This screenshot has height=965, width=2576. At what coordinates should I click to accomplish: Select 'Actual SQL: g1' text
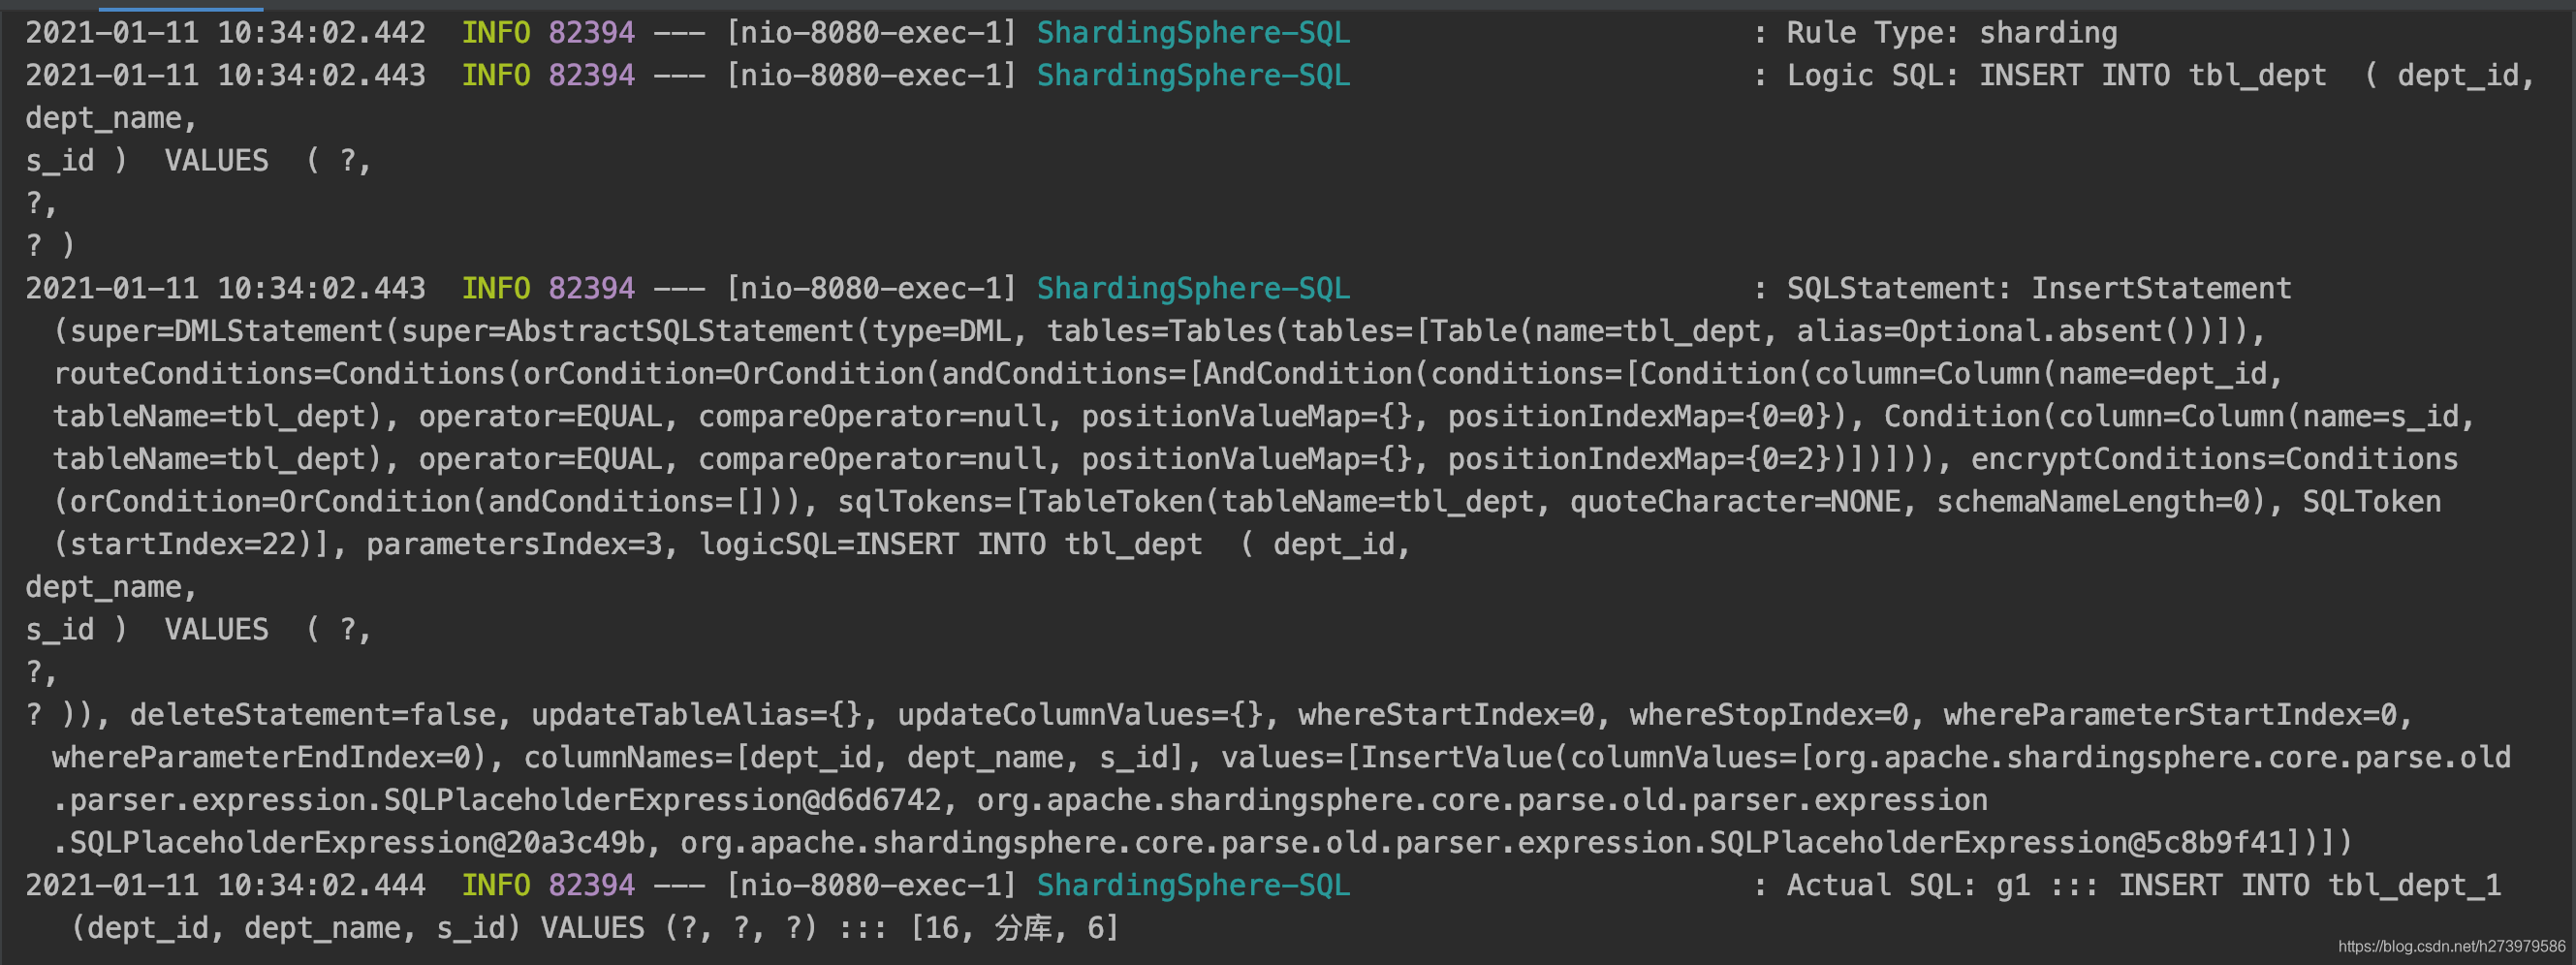click(1908, 885)
